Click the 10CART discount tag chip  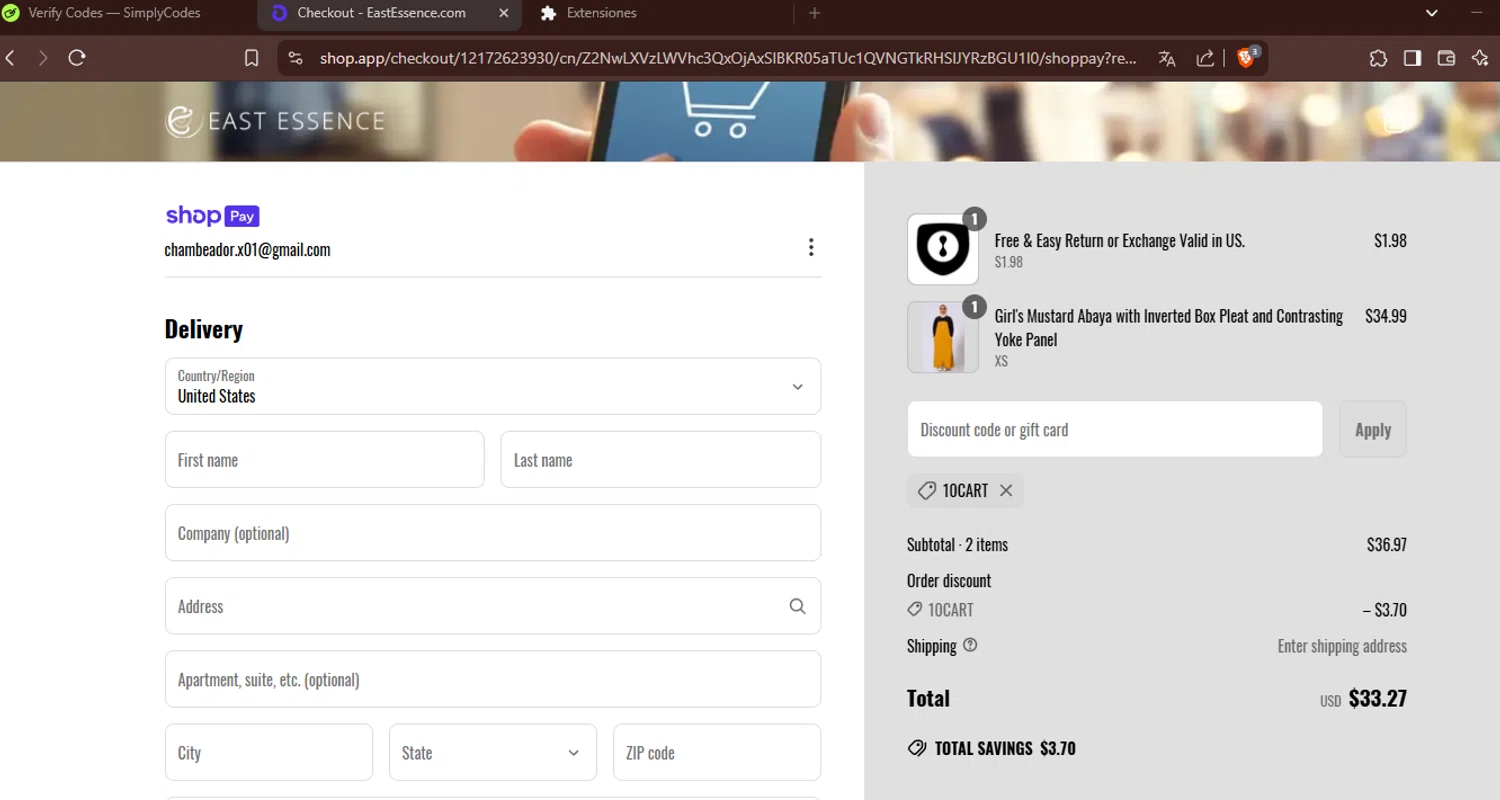965,490
